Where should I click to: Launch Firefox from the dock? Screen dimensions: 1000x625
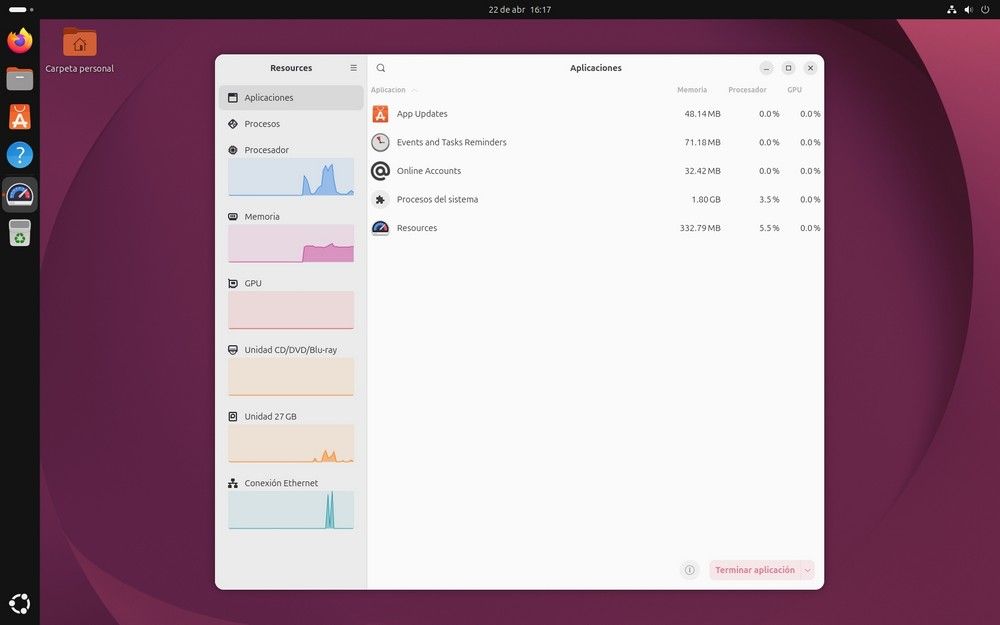click(x=20, y=41)
